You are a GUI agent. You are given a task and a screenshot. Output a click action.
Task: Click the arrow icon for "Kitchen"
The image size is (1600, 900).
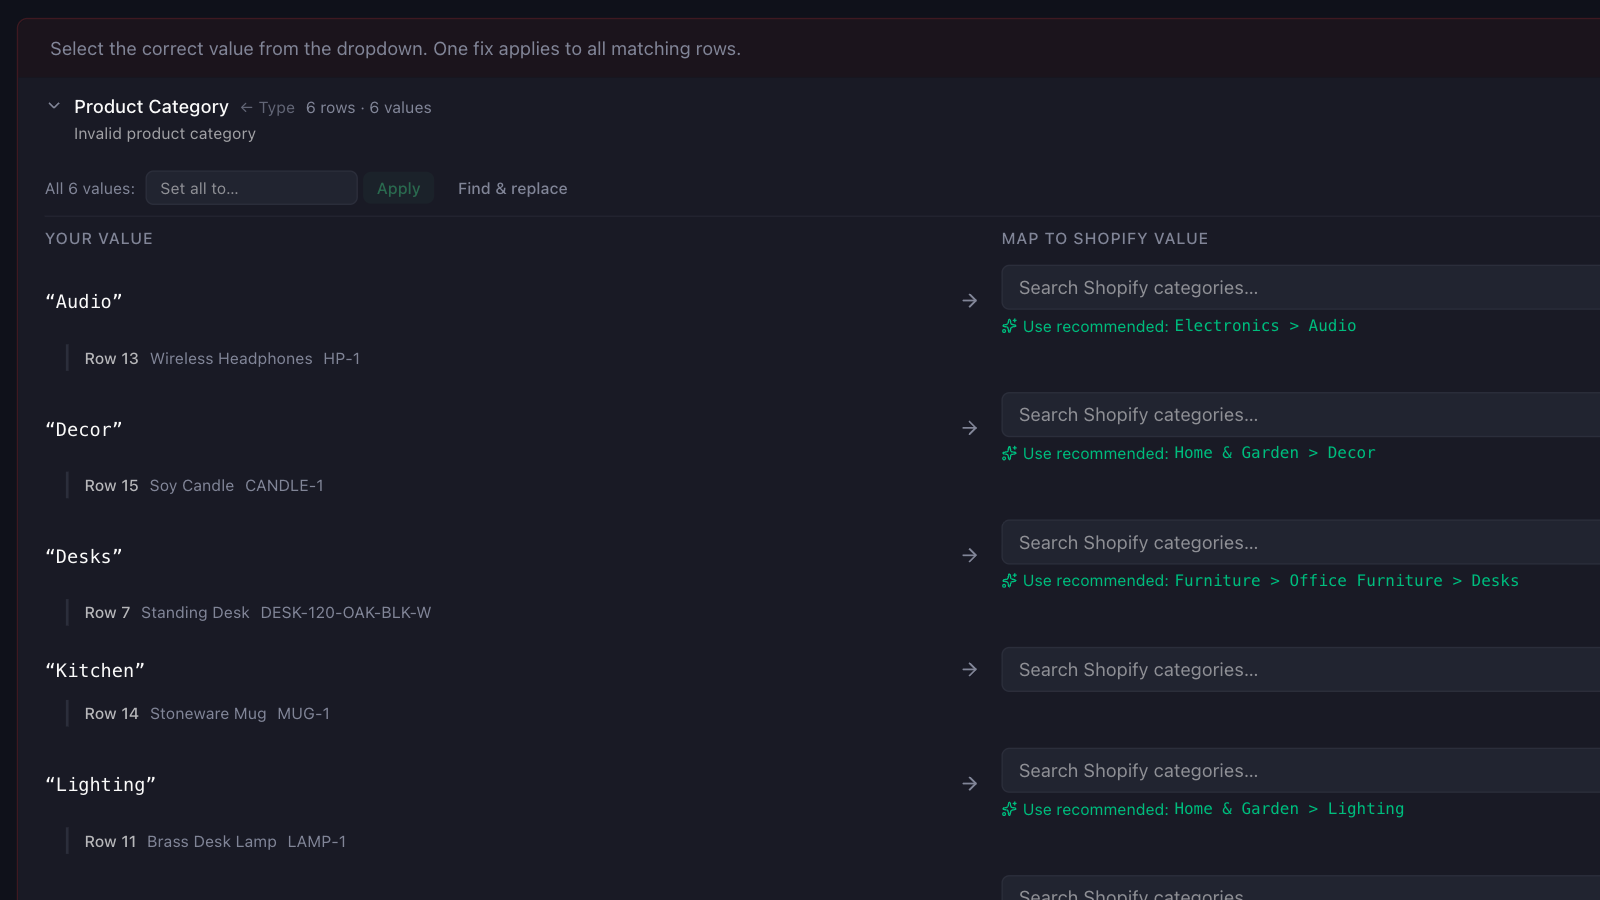(969, 669)
